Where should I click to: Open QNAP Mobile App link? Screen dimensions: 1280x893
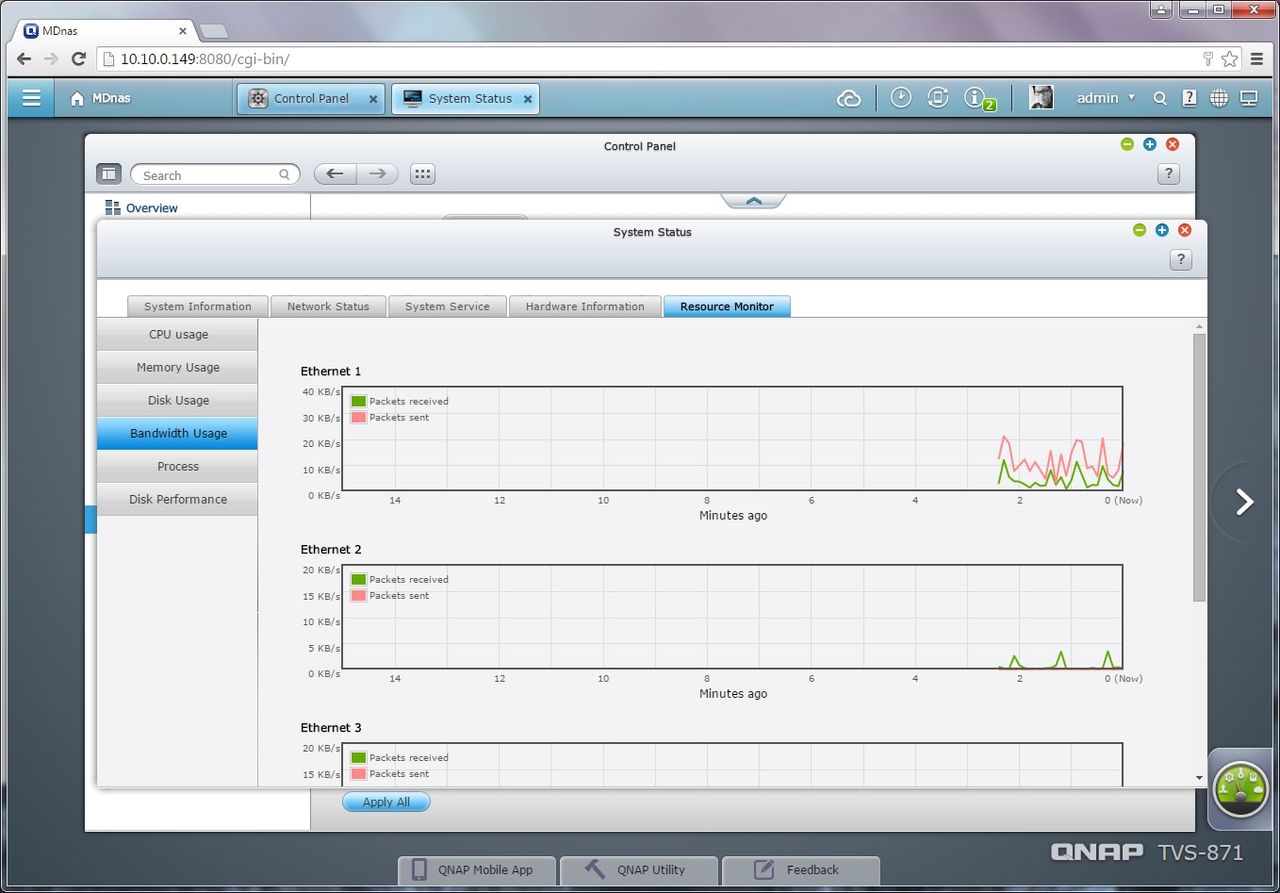(476, 870)
